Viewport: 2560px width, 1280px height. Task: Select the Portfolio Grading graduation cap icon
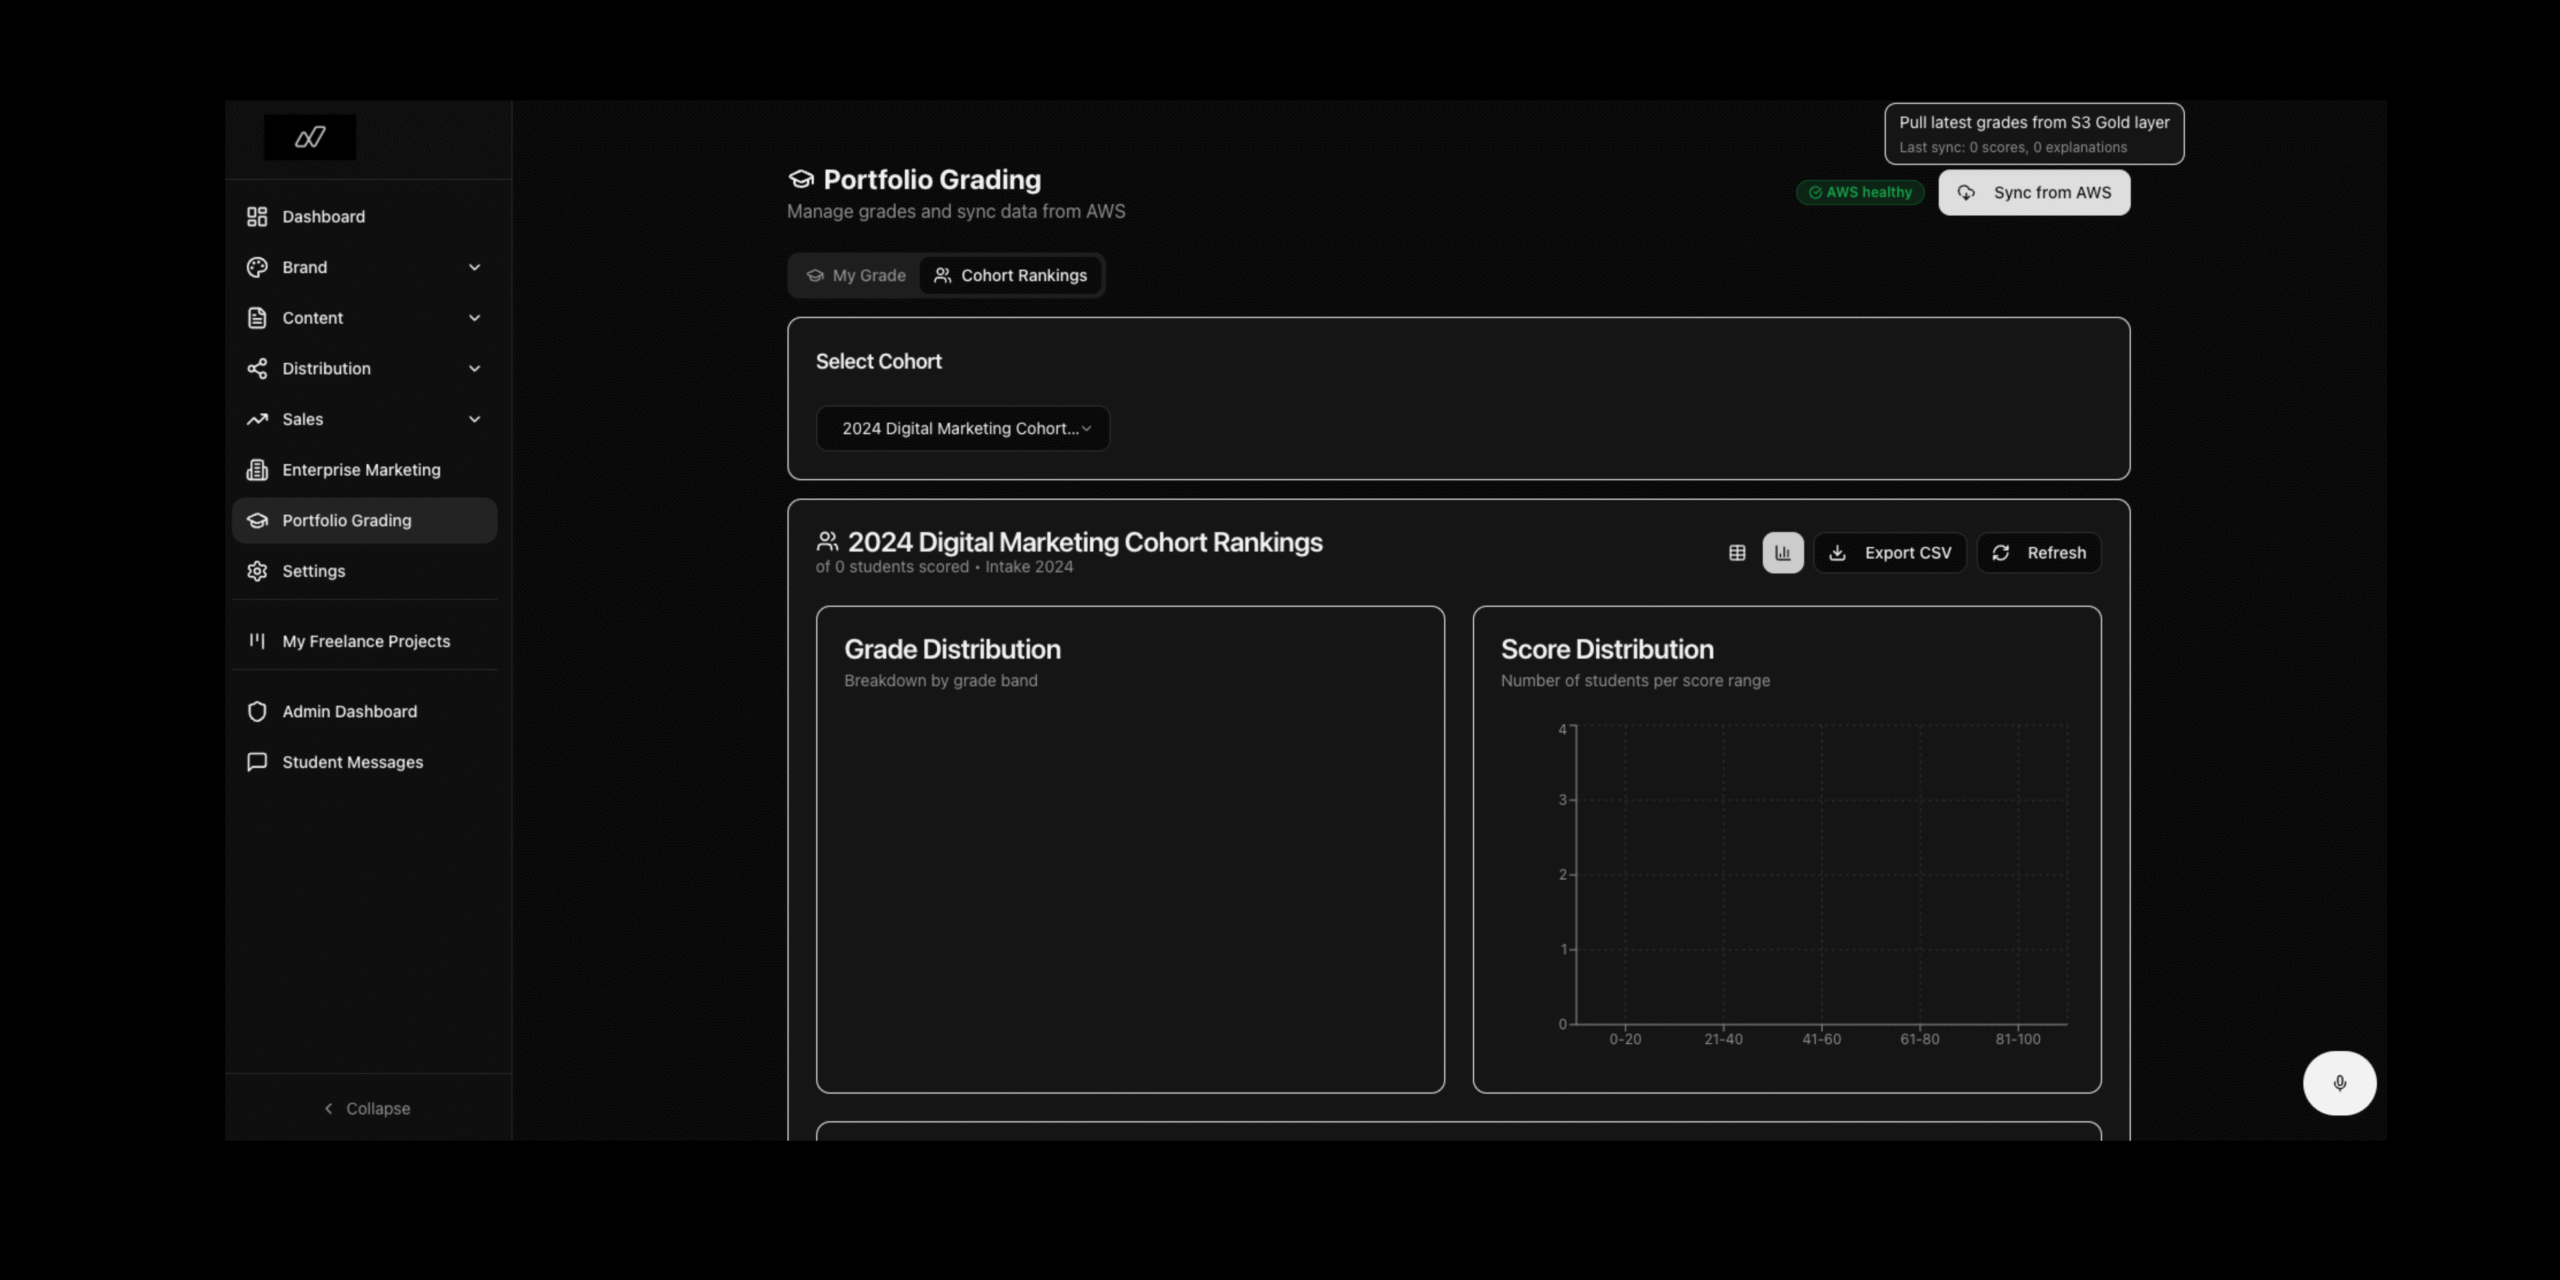(257, 520)
